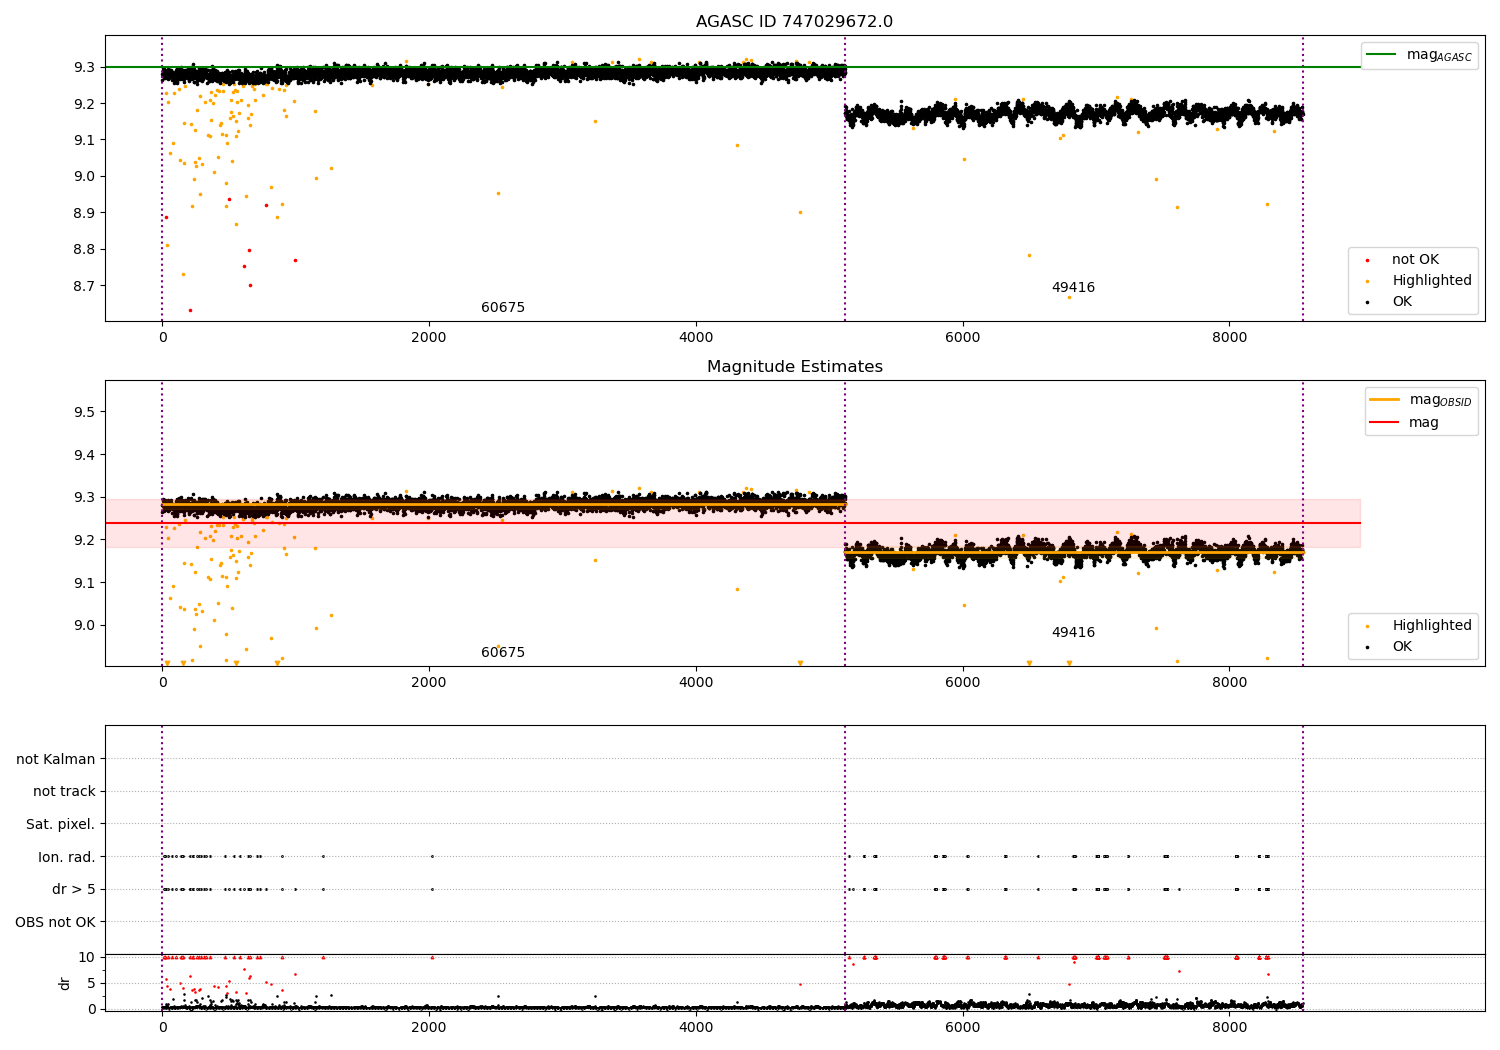
Task: Click the rotated "dr" y-axis label
Action: pos(65,983)
